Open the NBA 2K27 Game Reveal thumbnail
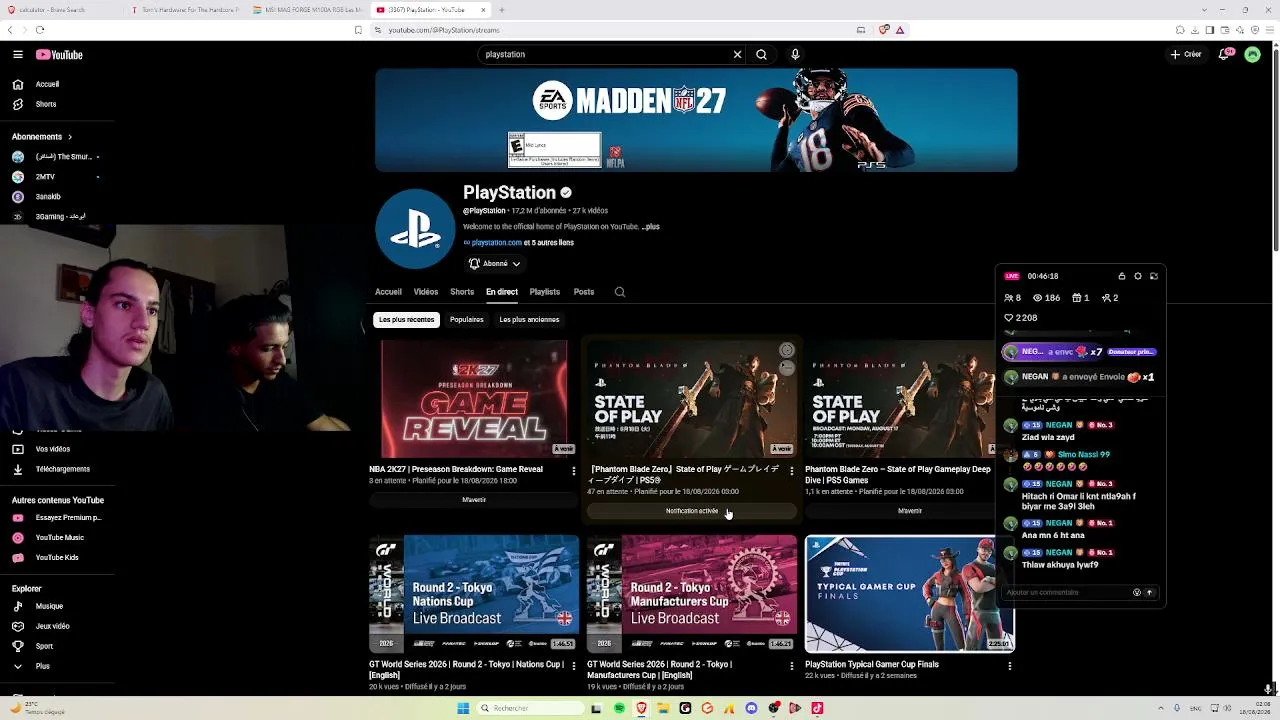1280x720 pixels. click(x=474, y=399)
